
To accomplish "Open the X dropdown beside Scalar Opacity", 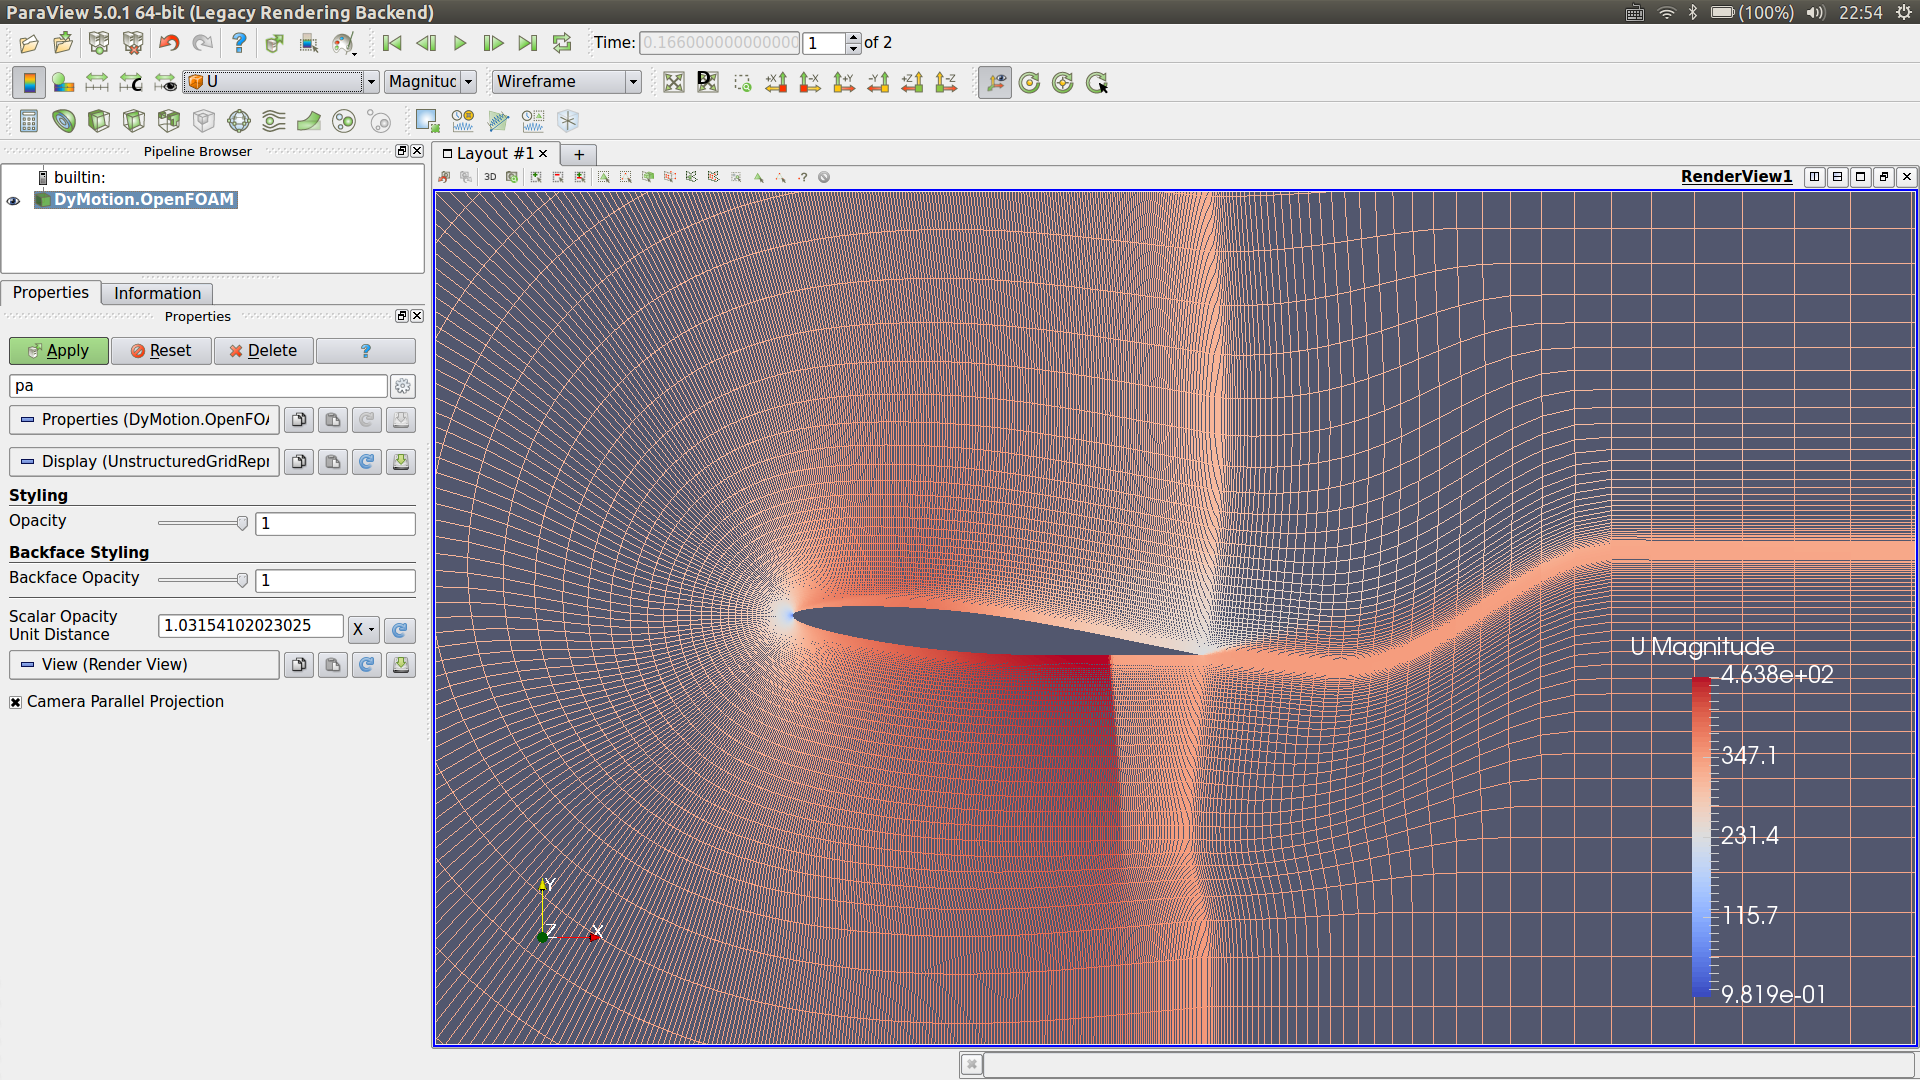I will pos(364,629).
